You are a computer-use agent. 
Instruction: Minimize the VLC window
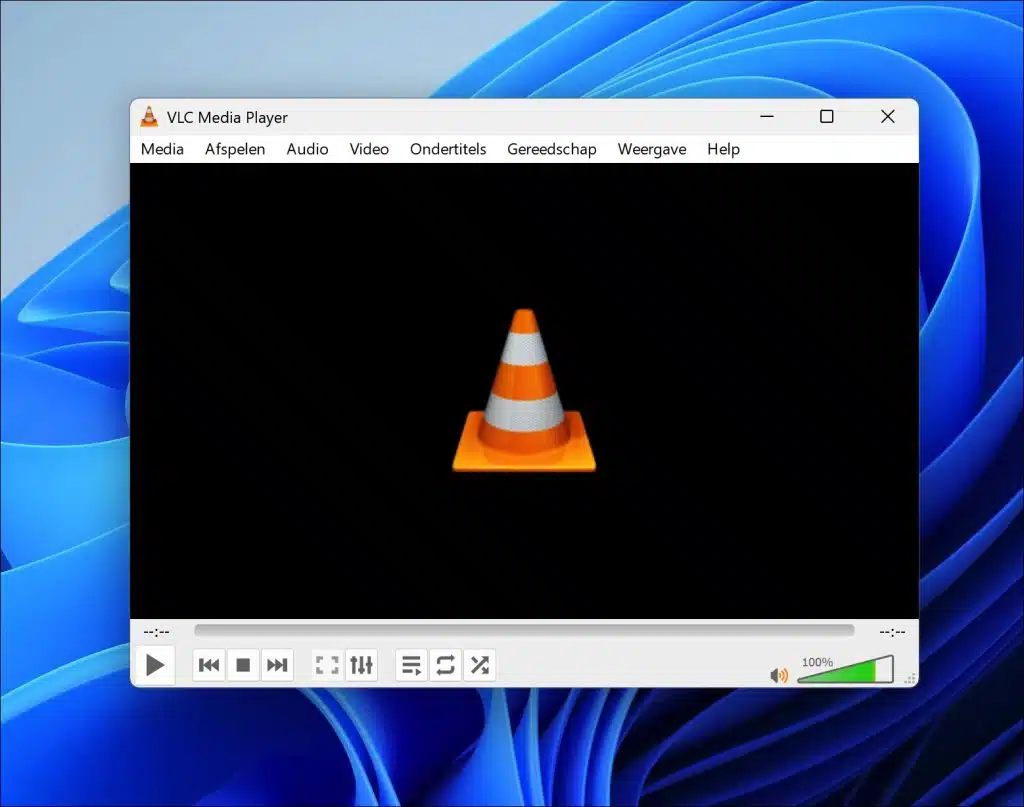[767, 117]
